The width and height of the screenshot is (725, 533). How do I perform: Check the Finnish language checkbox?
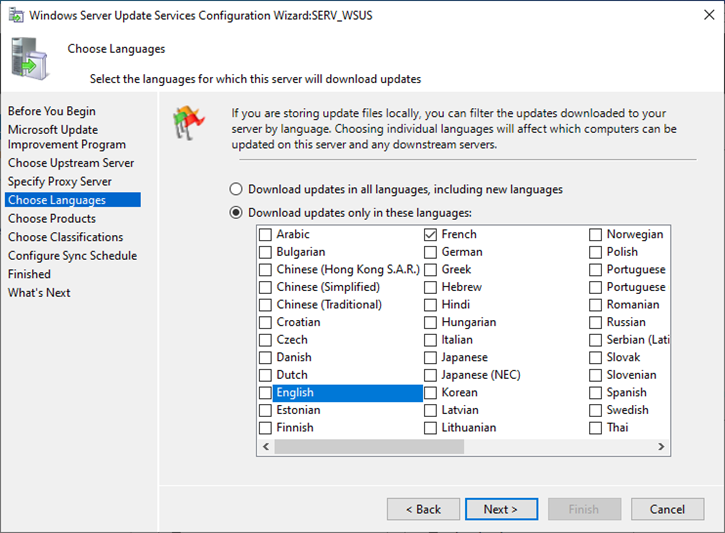[265, 428]
